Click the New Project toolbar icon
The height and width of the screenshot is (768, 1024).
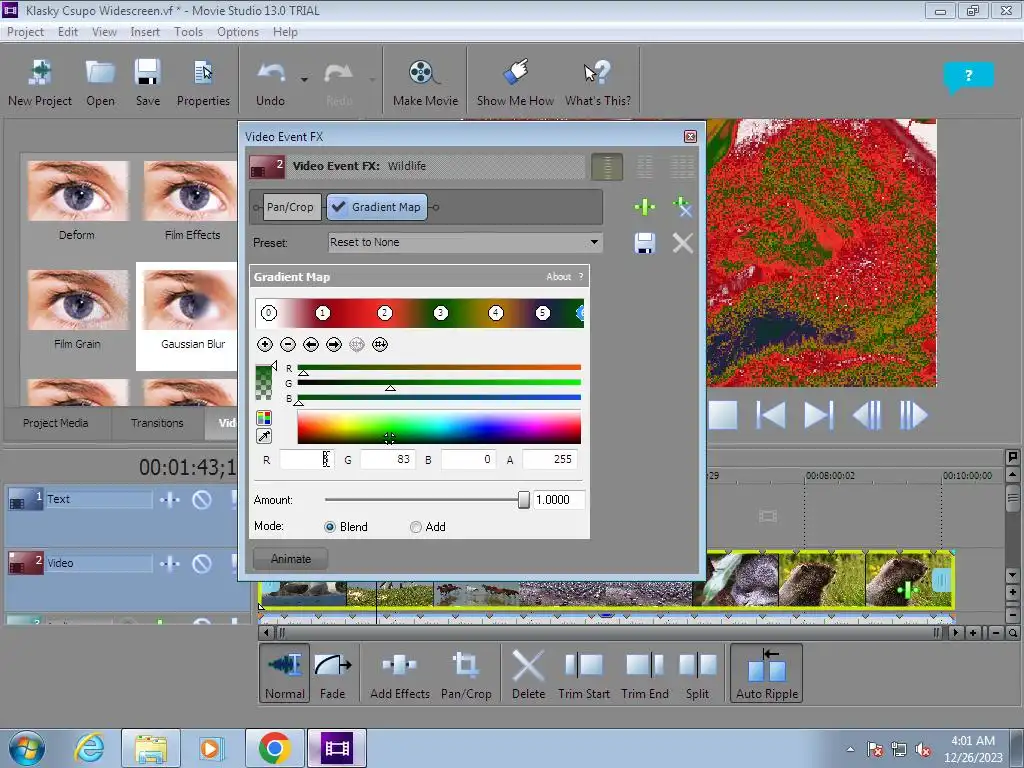click(40, 83)
